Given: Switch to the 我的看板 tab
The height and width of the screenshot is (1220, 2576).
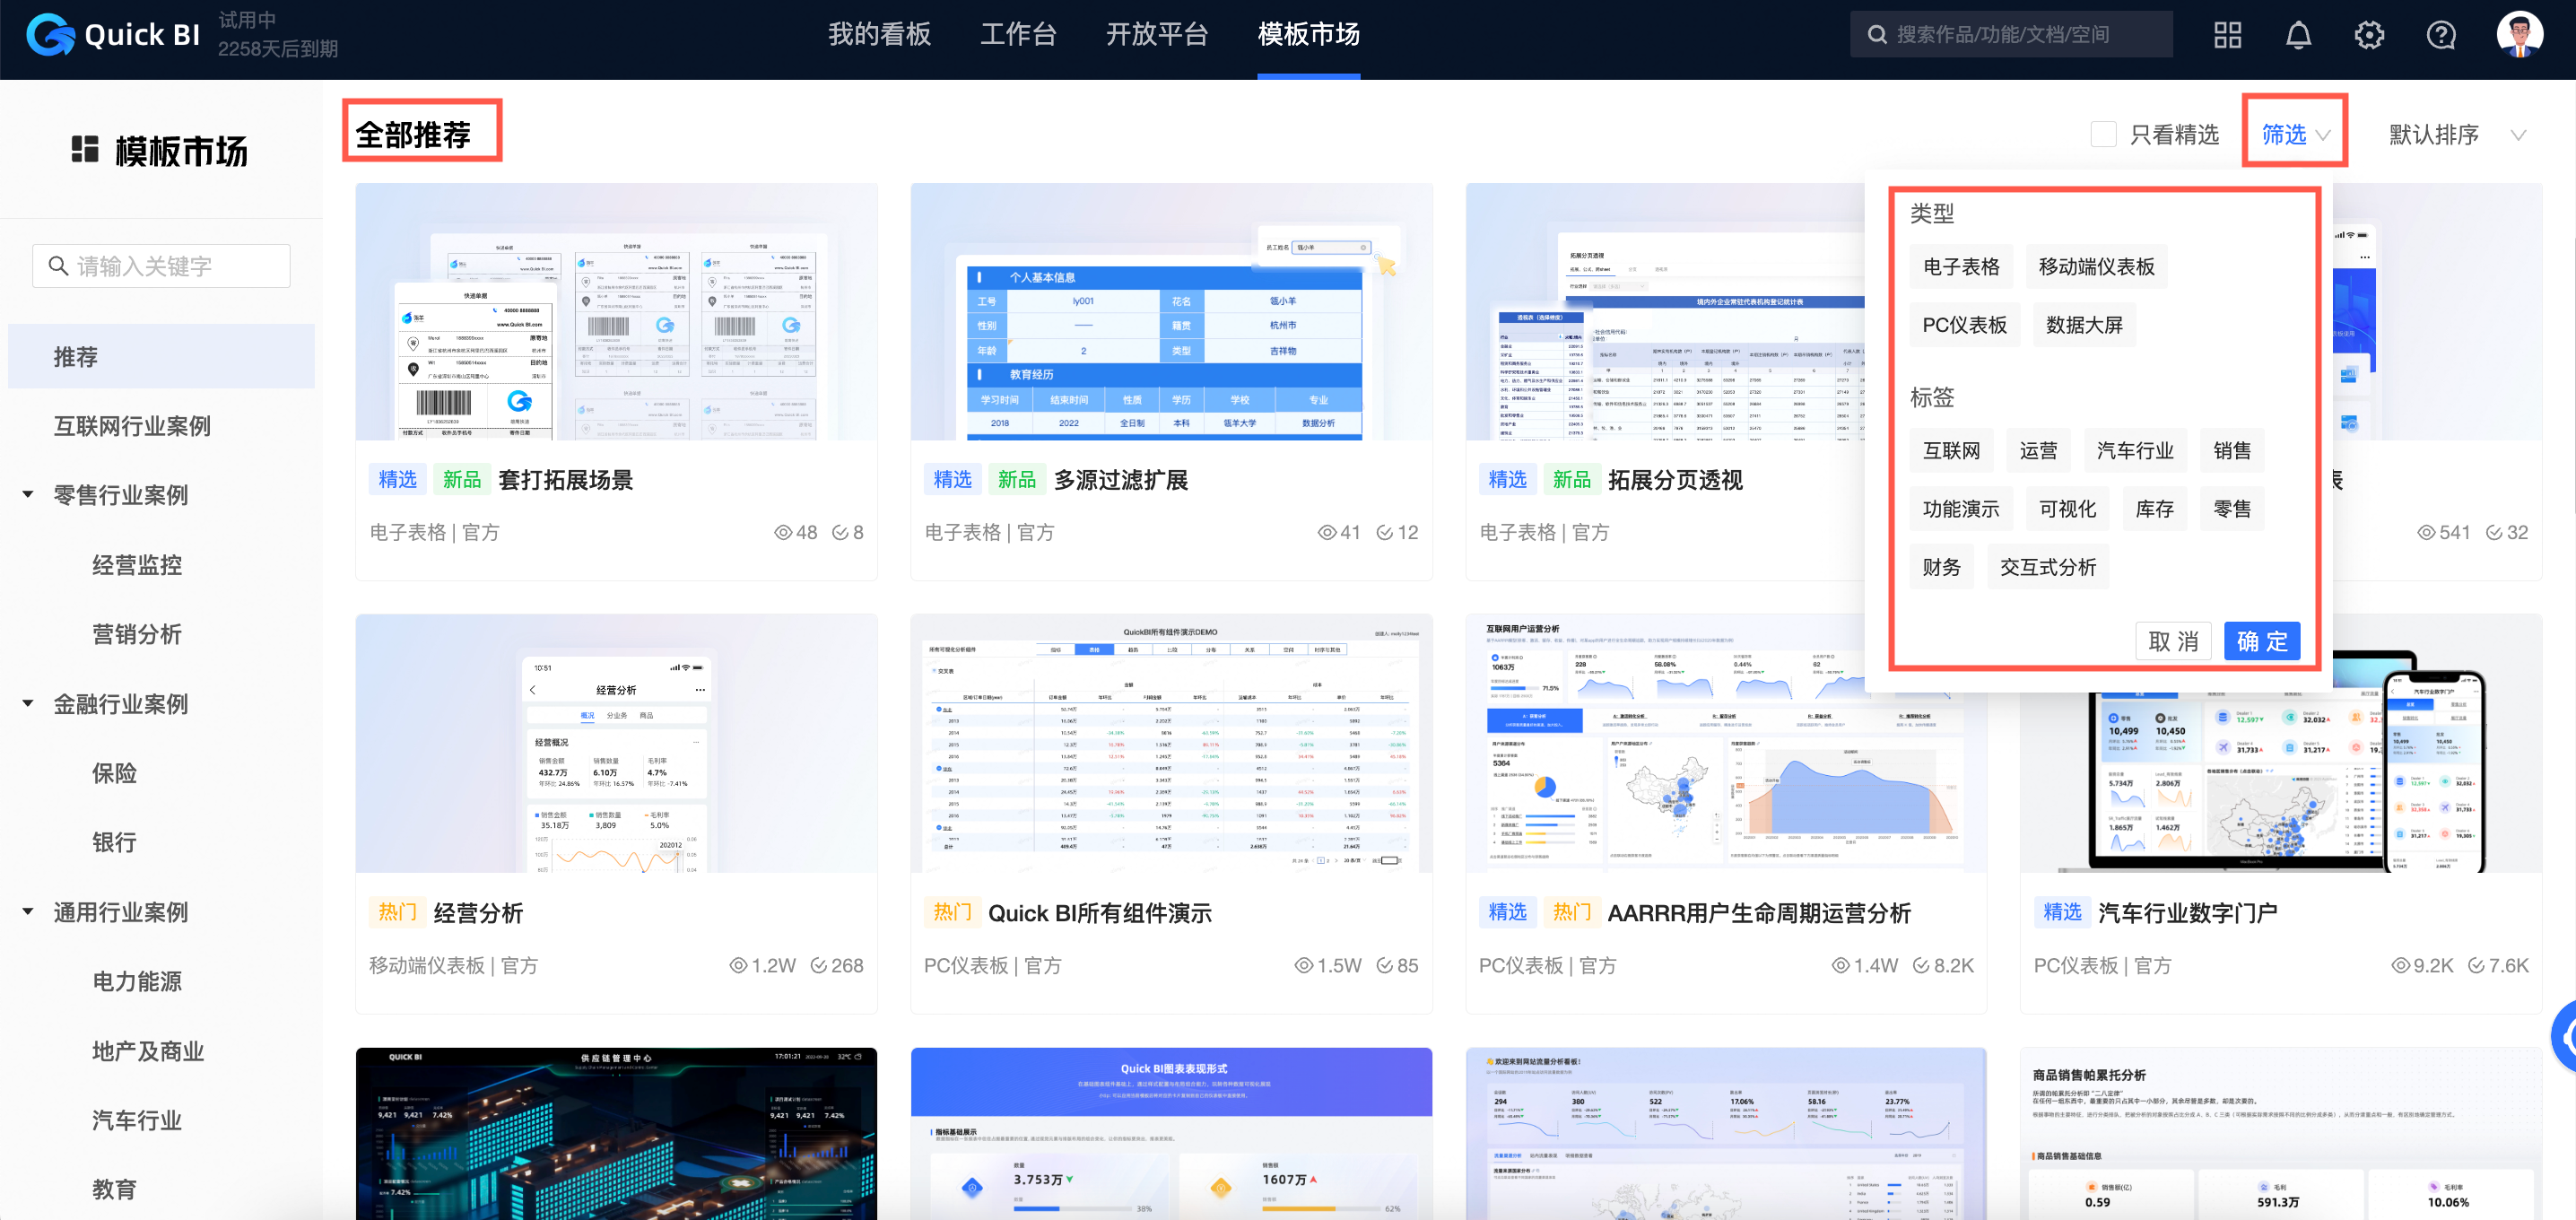Looking at the screenshot, I should (880, 34).
